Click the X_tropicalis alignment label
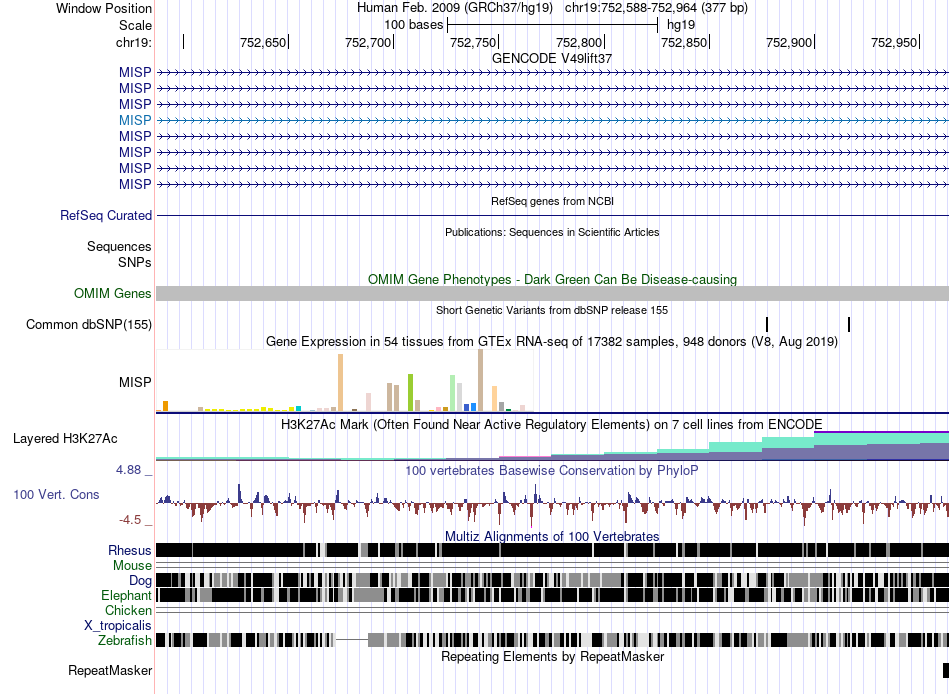950x694 pixels. [x=118, y=626]
